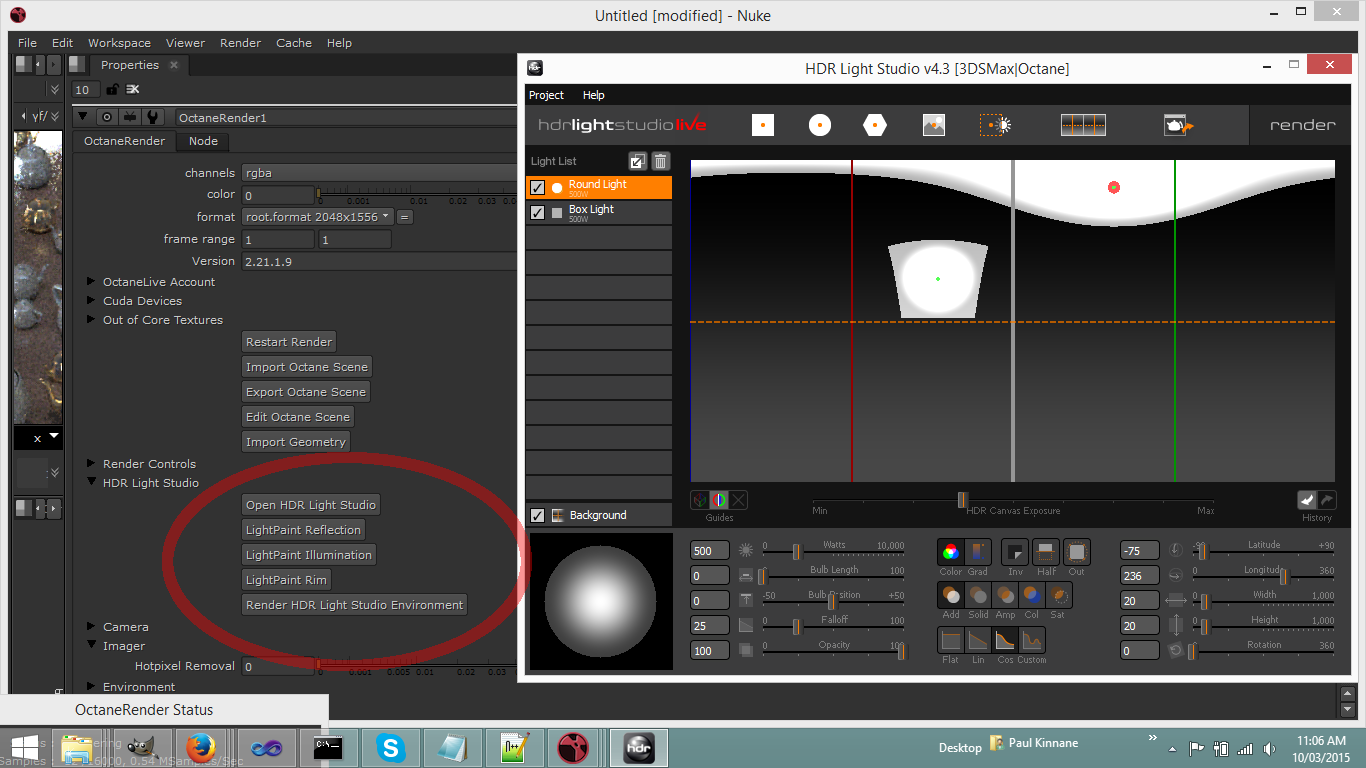Viewport: 1366px width, 768px height.
Task: Toggle the Half light option
Action: pos(1046,552)
